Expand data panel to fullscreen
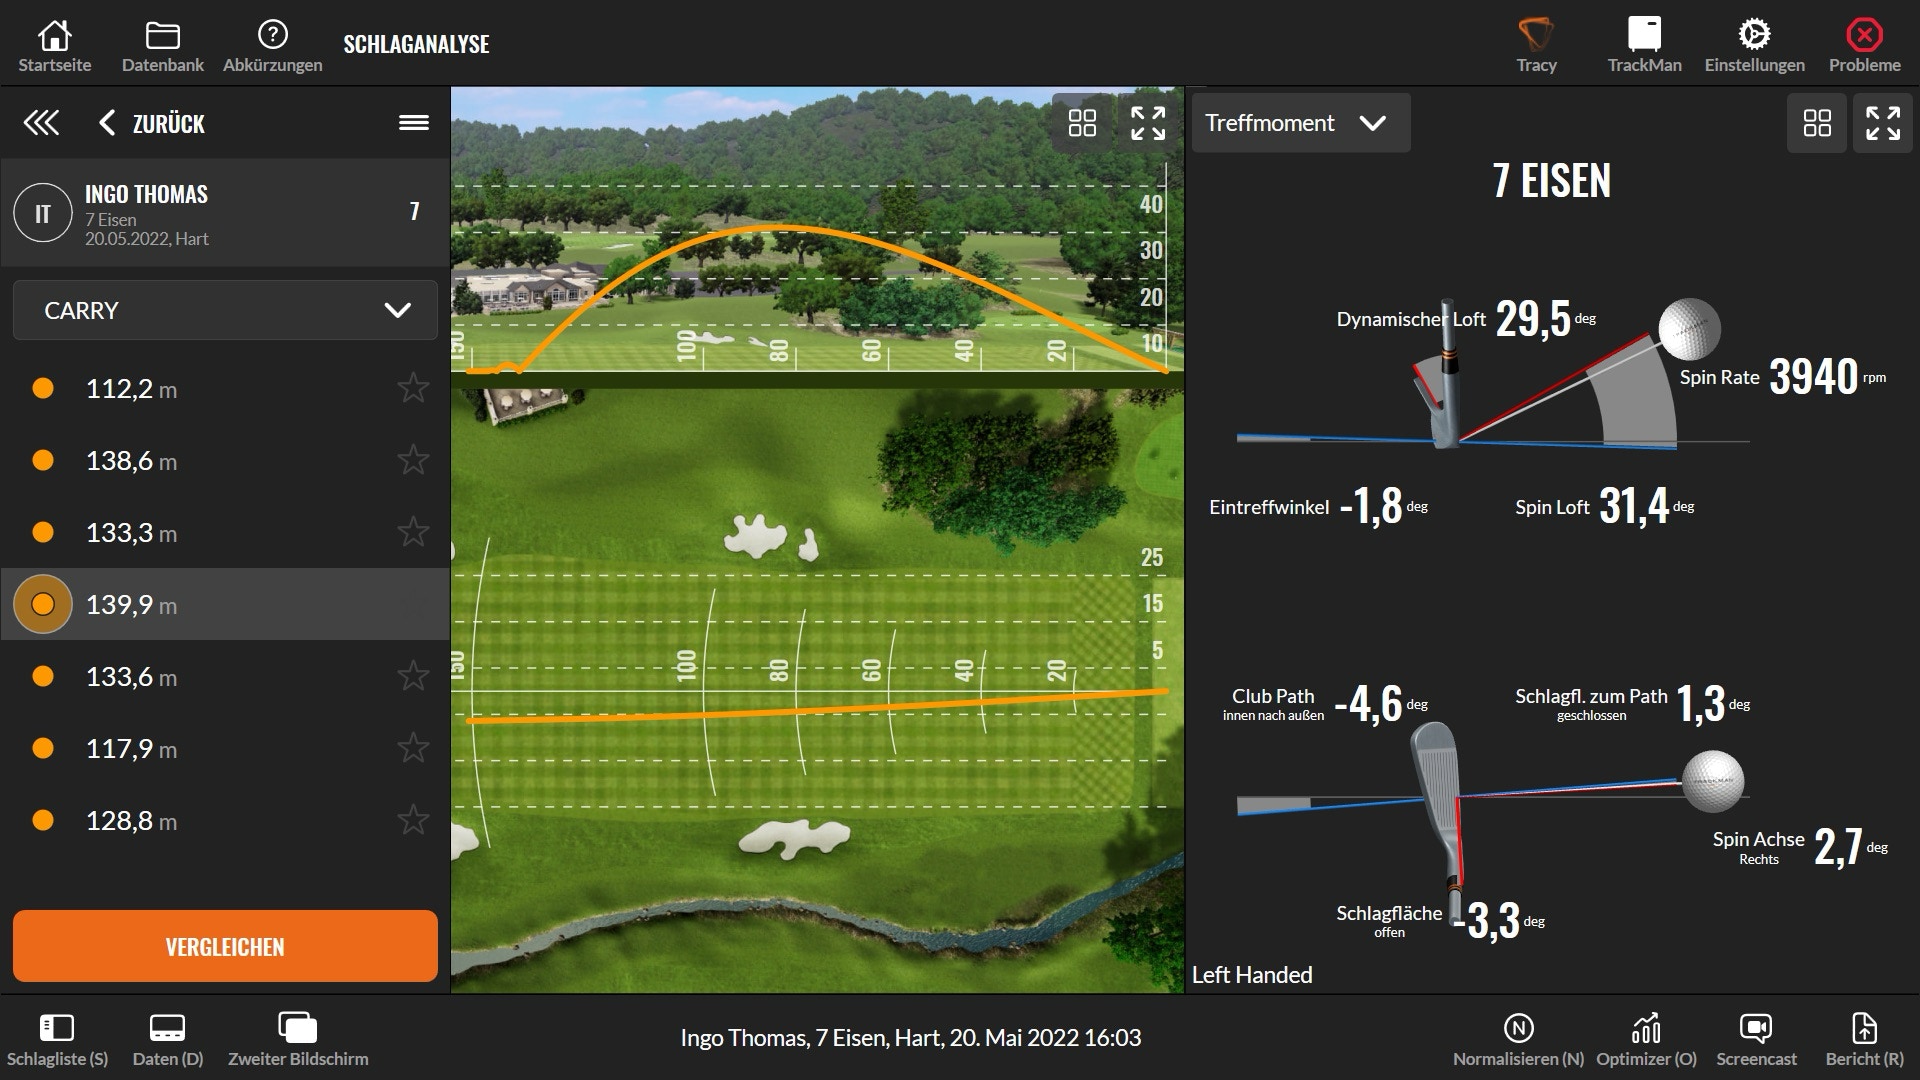The height and width of the screenshot is (1080, 1920). coord(1883,123)
